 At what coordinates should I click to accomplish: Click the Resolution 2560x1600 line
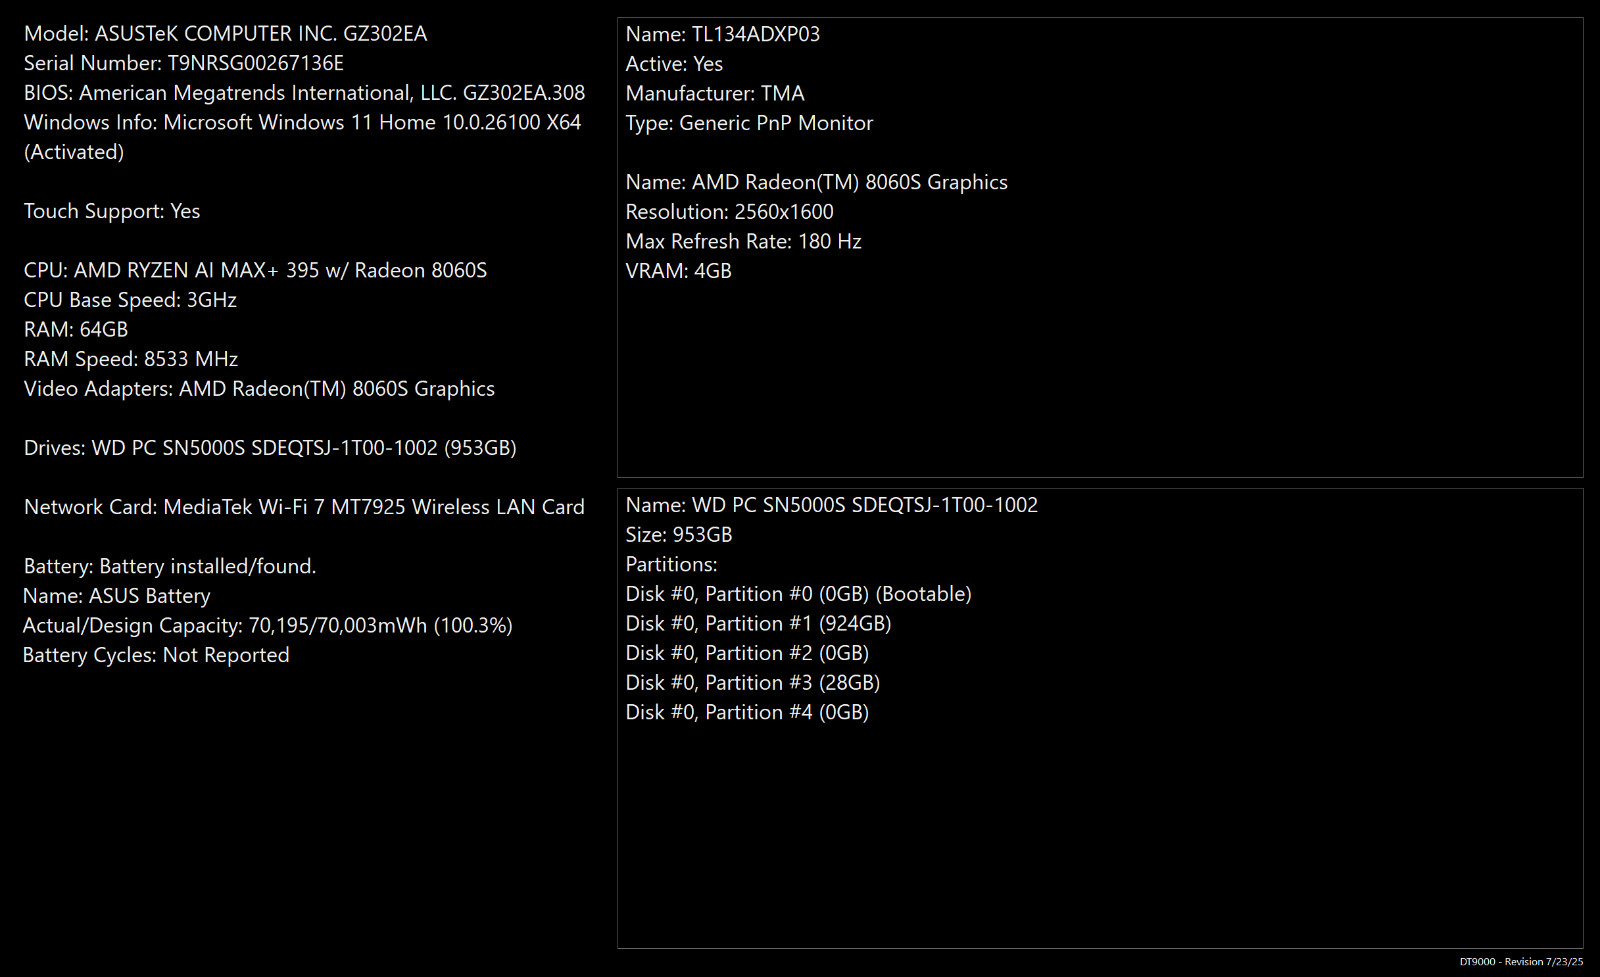coord(730,212)
